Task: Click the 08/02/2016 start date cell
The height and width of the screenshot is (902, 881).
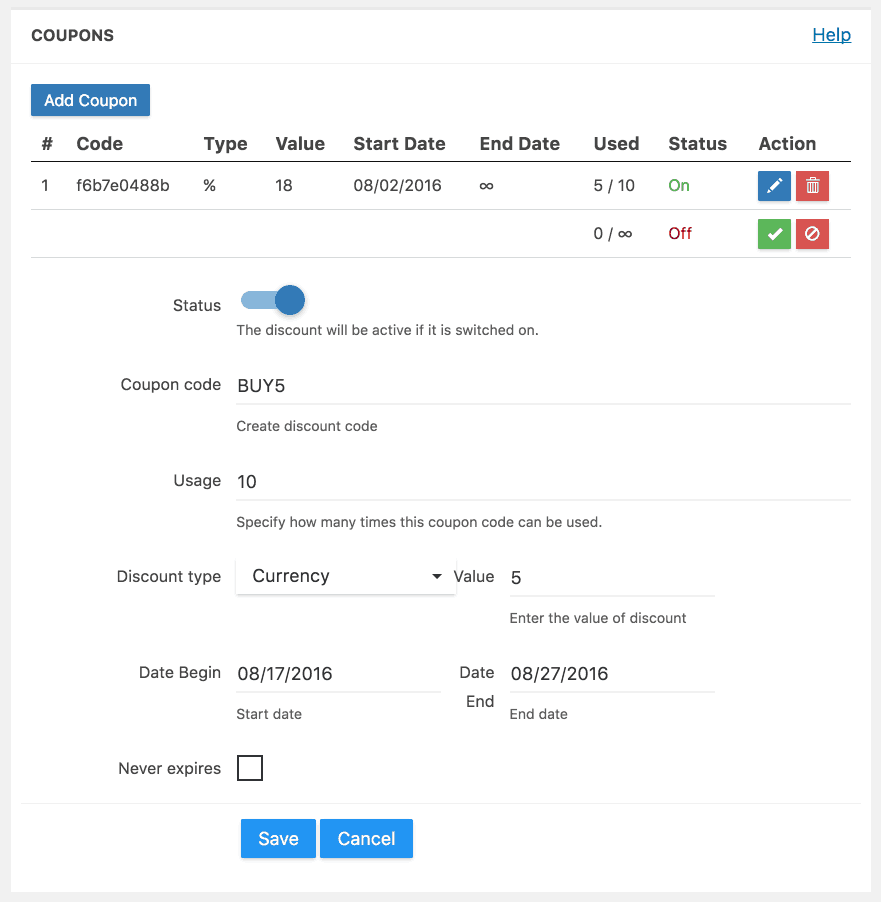Action: click(x=397, y=185)
